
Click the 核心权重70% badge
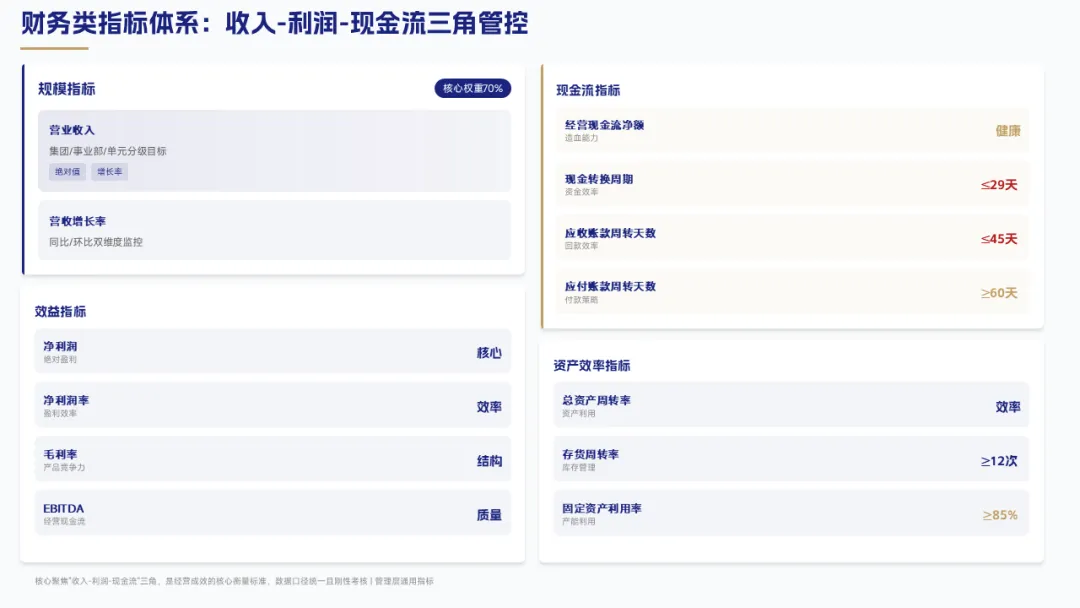pyautogui.click(x=472, y=88)
